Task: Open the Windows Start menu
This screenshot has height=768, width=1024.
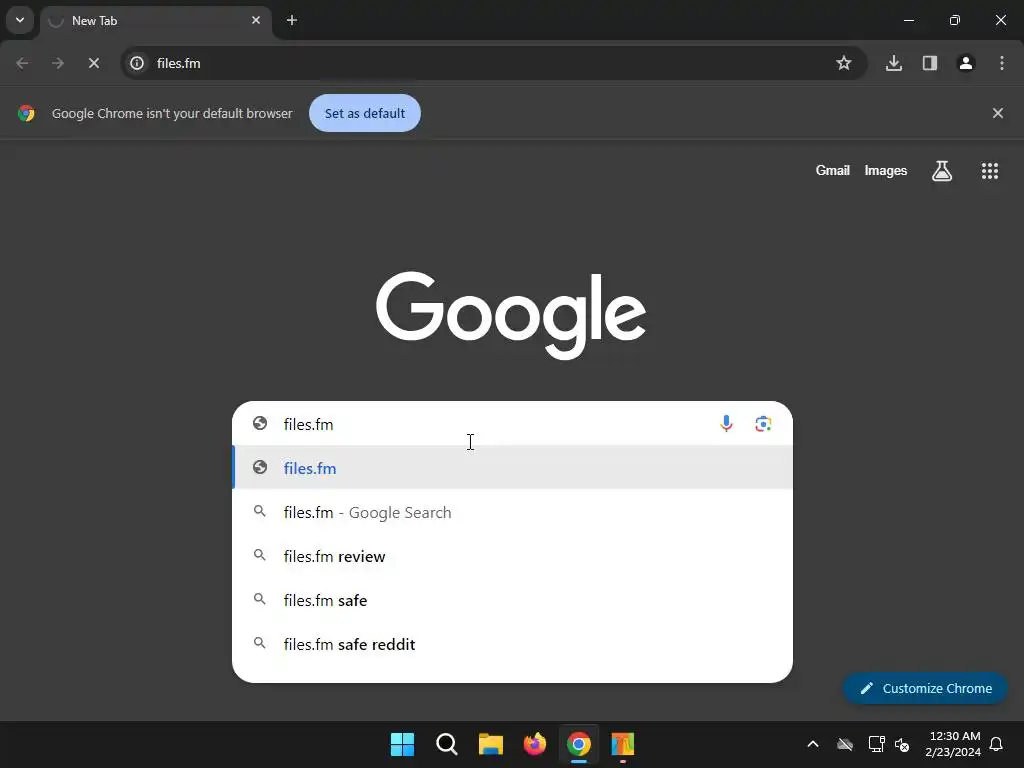Action: tap(402, 744)
